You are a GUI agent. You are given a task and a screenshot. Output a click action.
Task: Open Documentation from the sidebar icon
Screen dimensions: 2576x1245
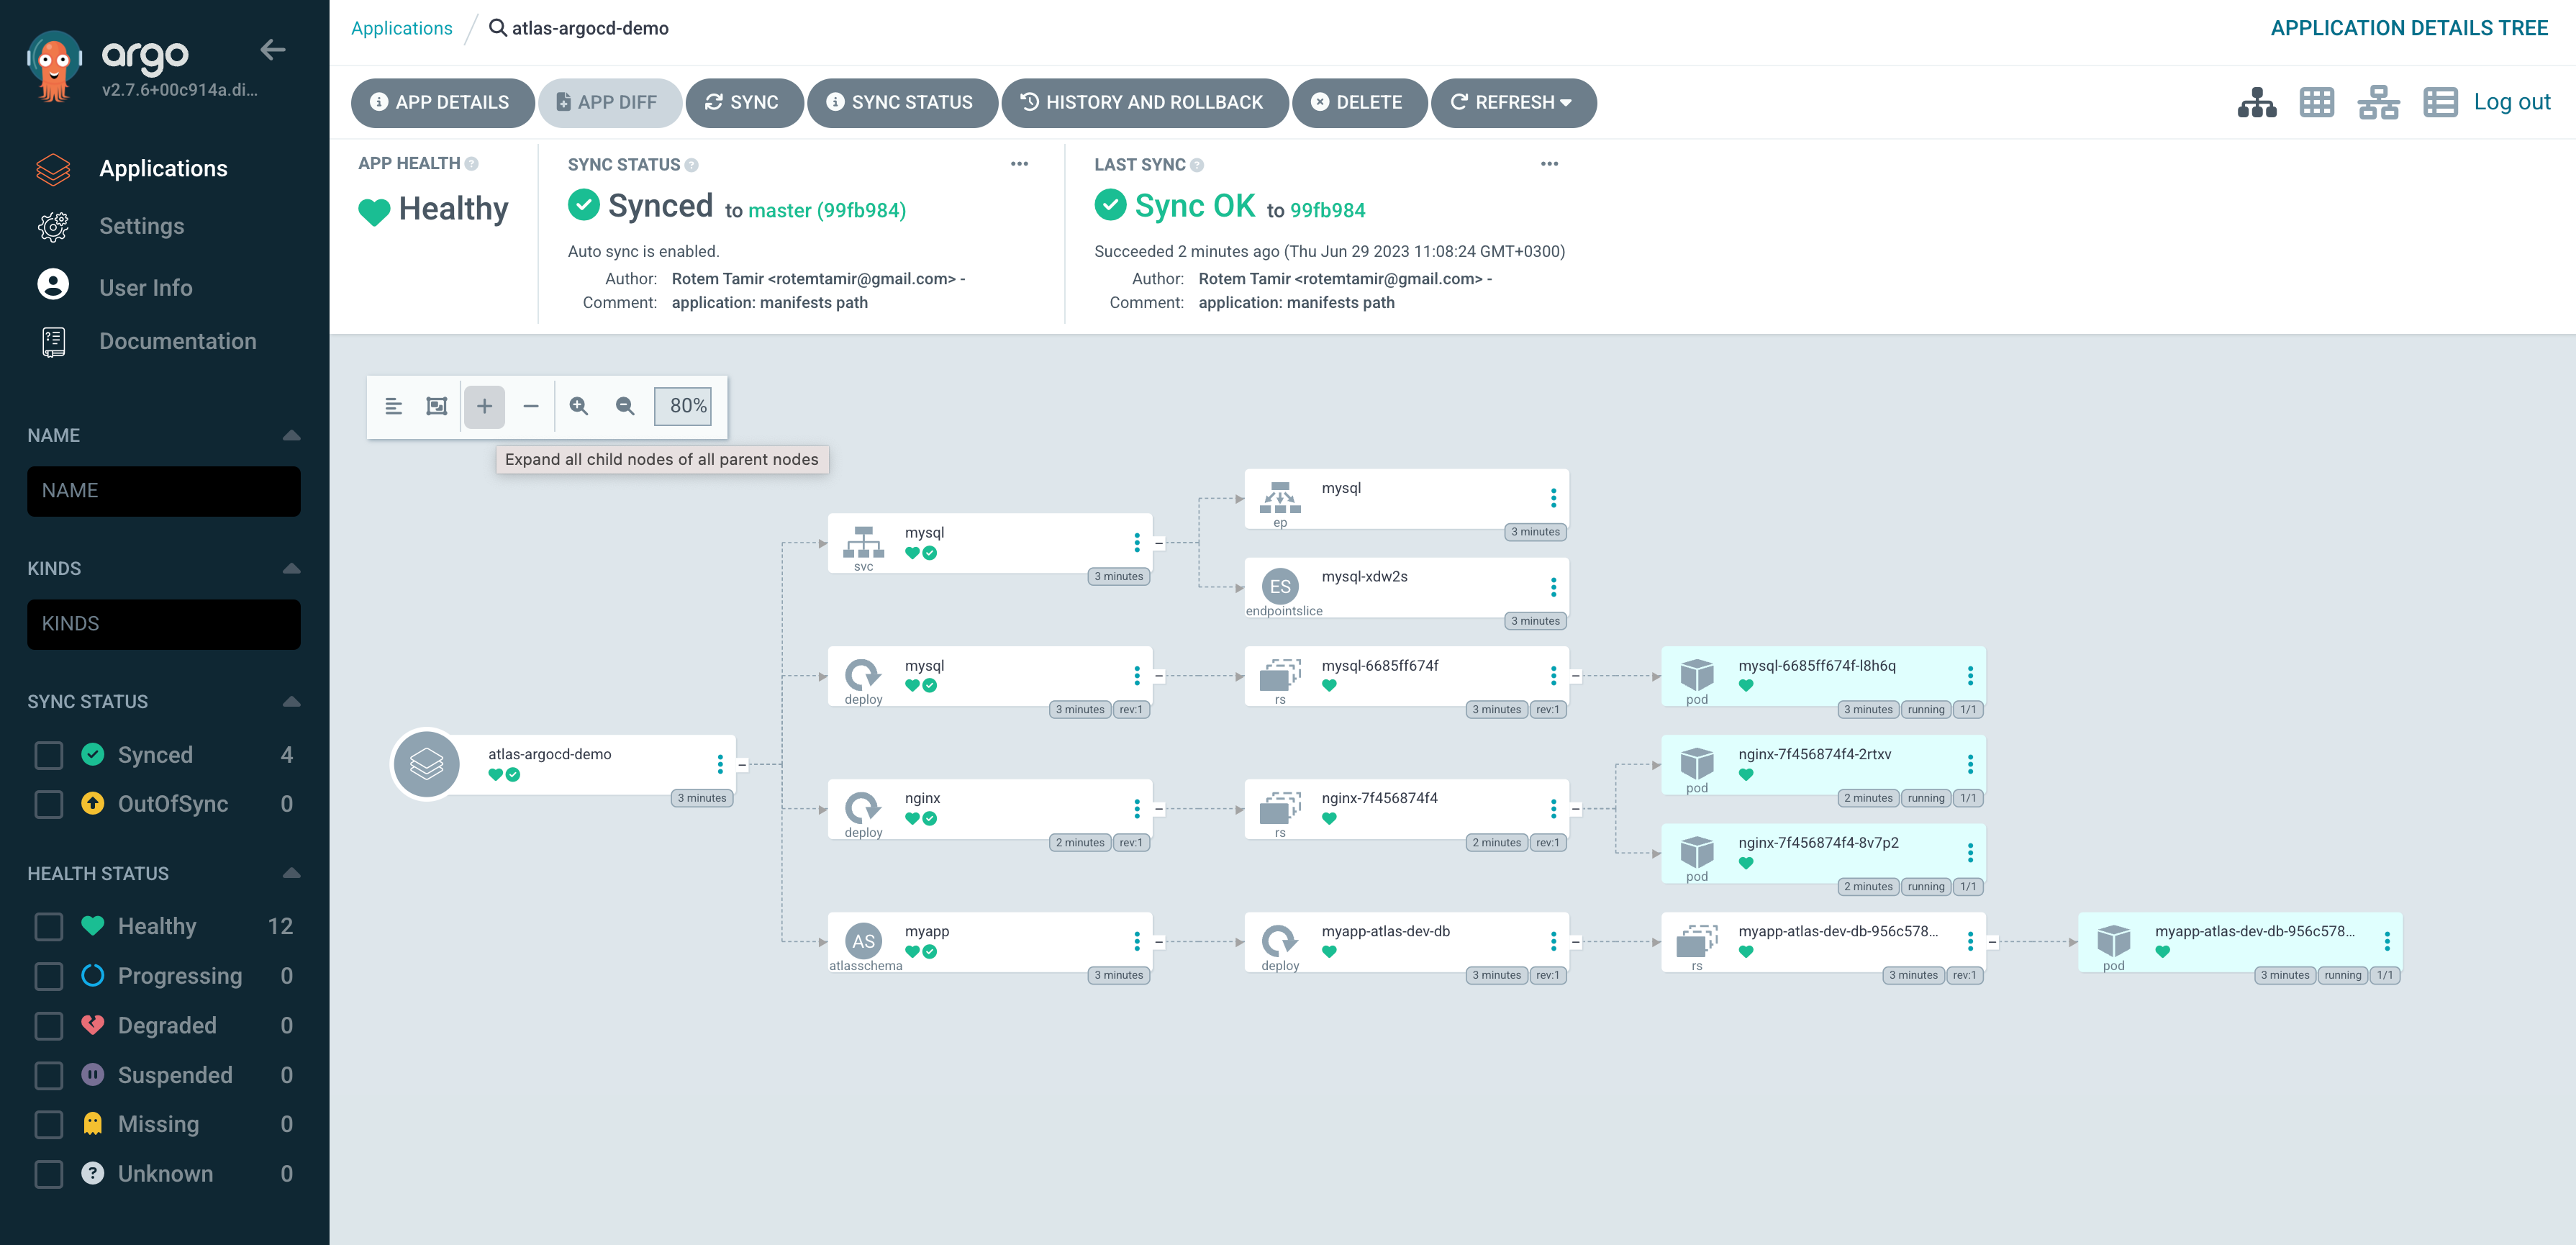52,341
